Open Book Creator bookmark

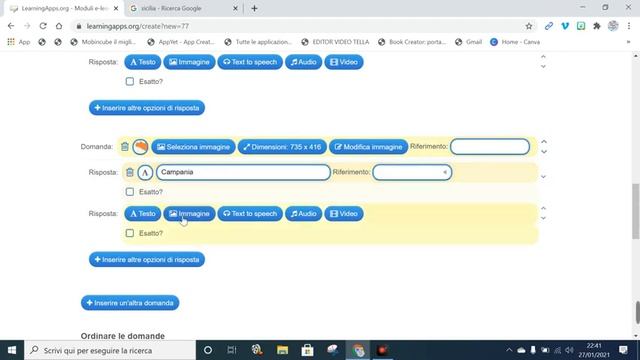click(412, 42)
